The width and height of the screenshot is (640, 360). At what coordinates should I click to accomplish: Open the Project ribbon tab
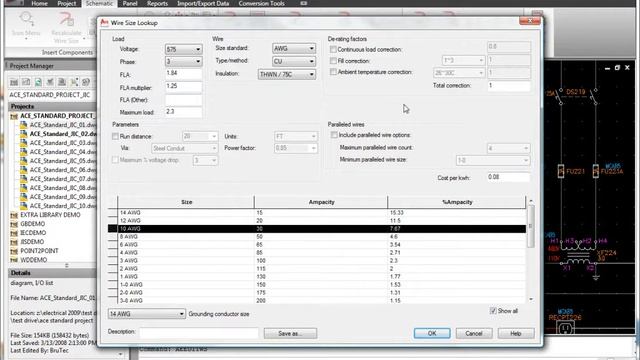67,3
